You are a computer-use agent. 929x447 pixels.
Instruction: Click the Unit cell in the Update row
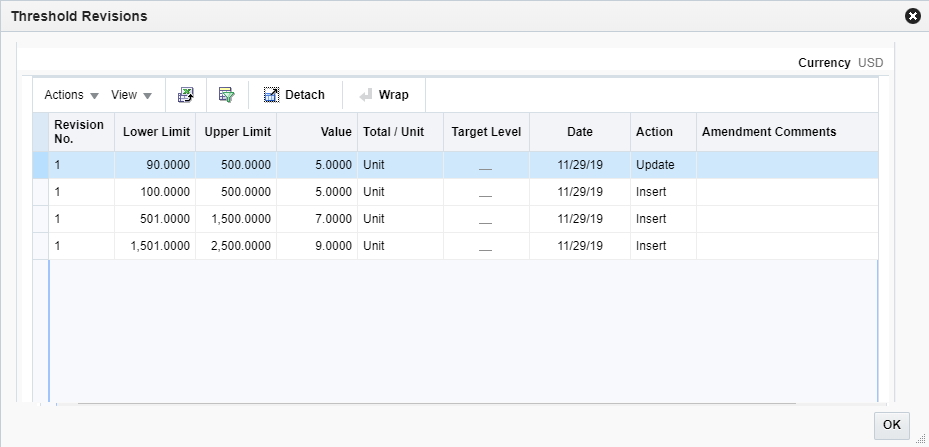tap(401, 165)
